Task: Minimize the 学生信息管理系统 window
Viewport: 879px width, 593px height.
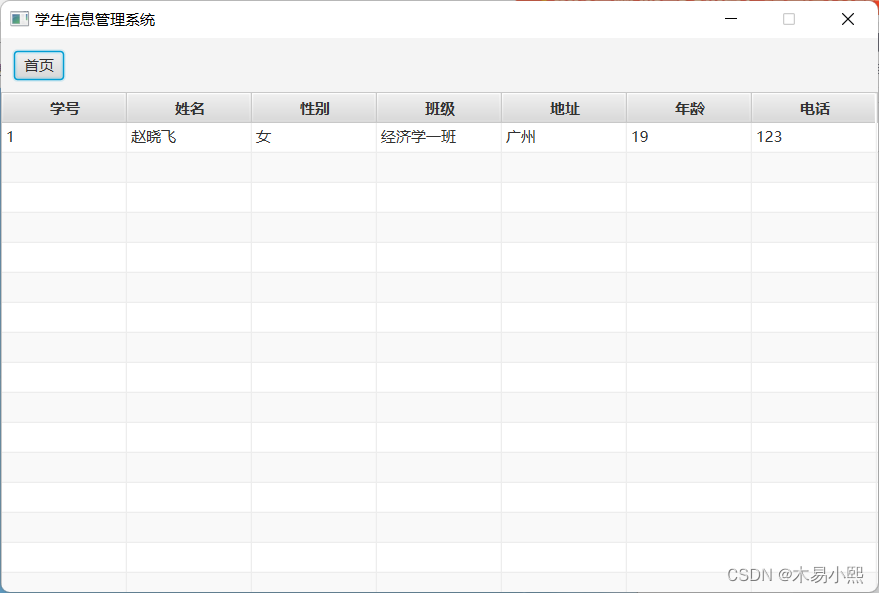Action: pyautogui.click(x=730, y=19)
